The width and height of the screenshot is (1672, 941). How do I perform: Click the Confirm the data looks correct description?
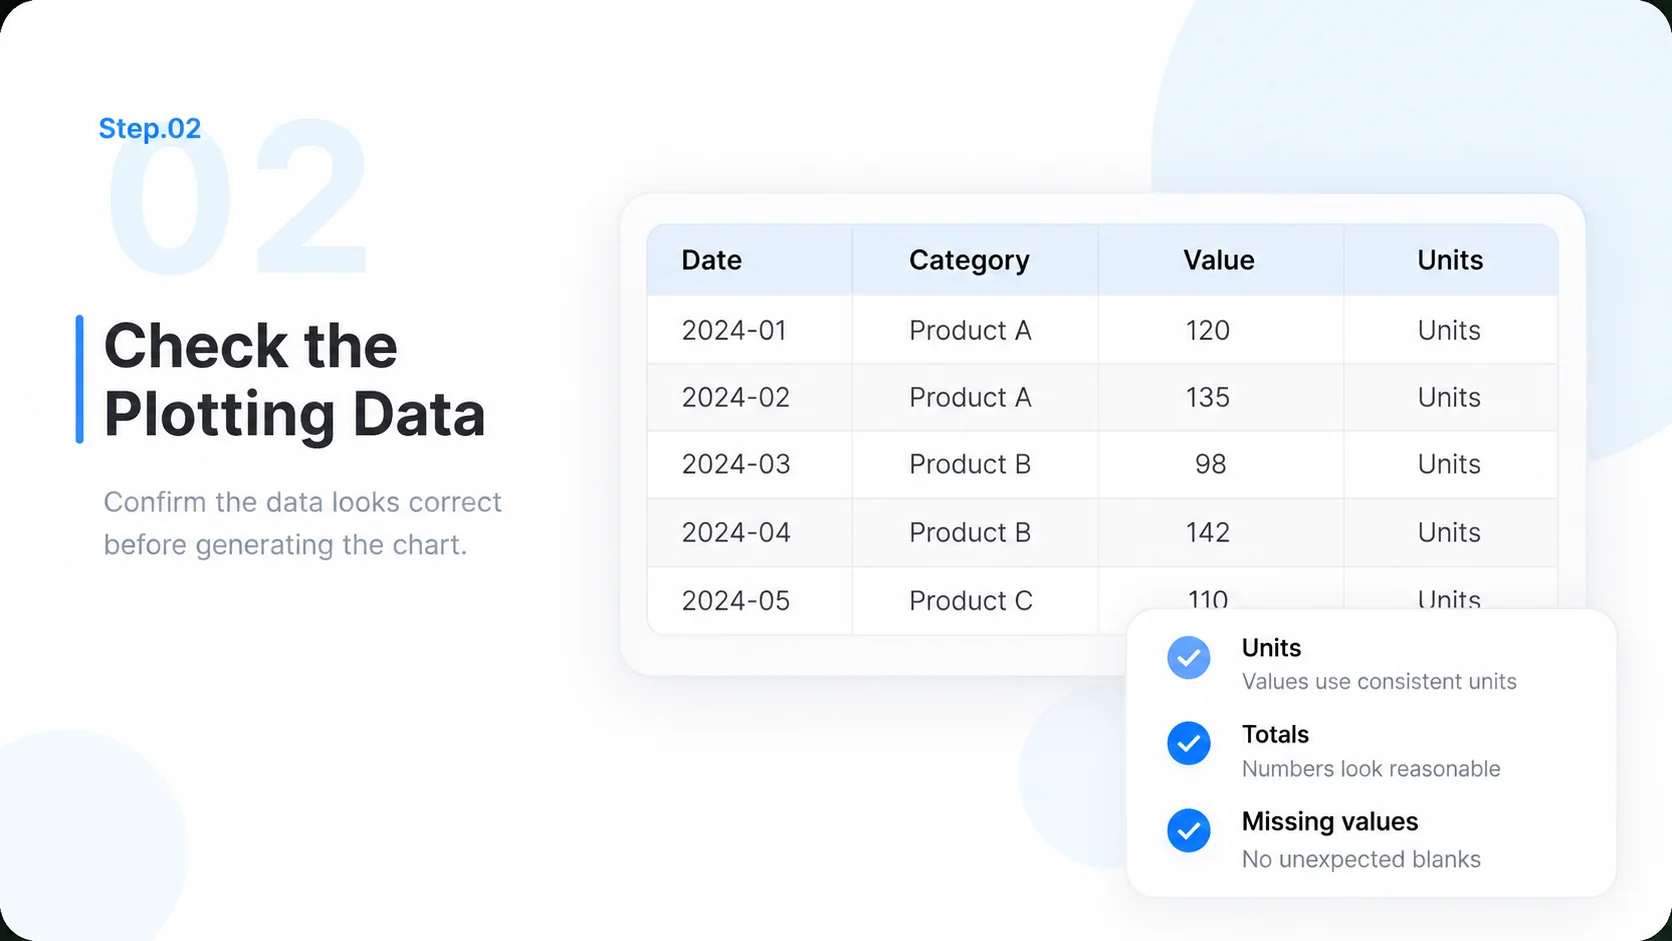(x=302, y=523)
